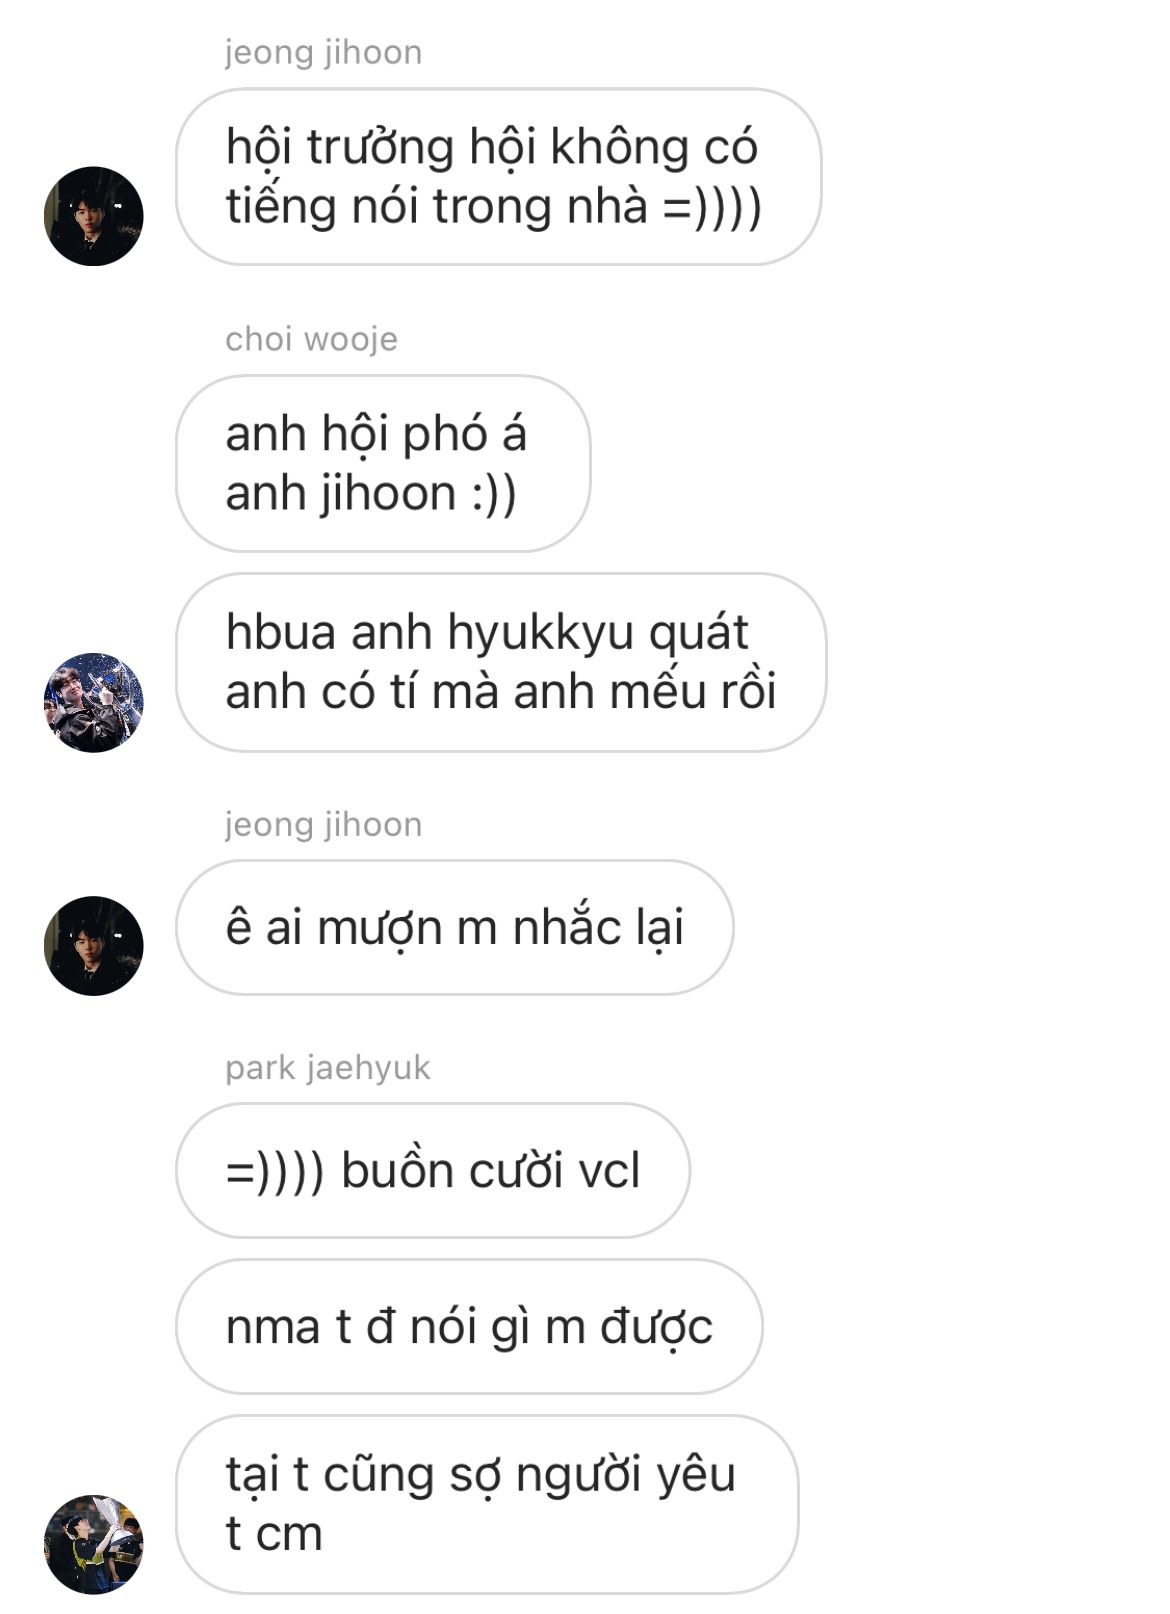1170x1614 pixels.
Task: Tap the 'nma t đ nói gì m được' bubble
Action: pos(469,1327)
